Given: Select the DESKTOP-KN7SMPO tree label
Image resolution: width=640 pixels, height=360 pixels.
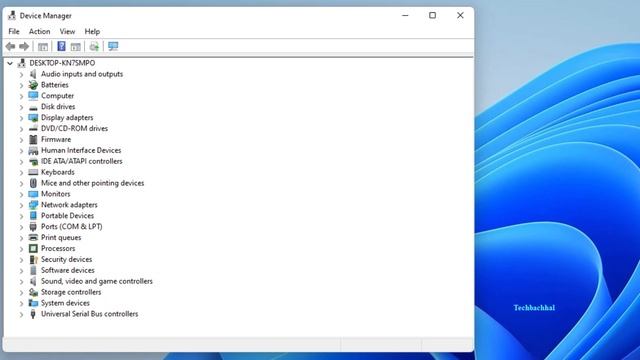Looking at the screenshot, I should (62, 63).
